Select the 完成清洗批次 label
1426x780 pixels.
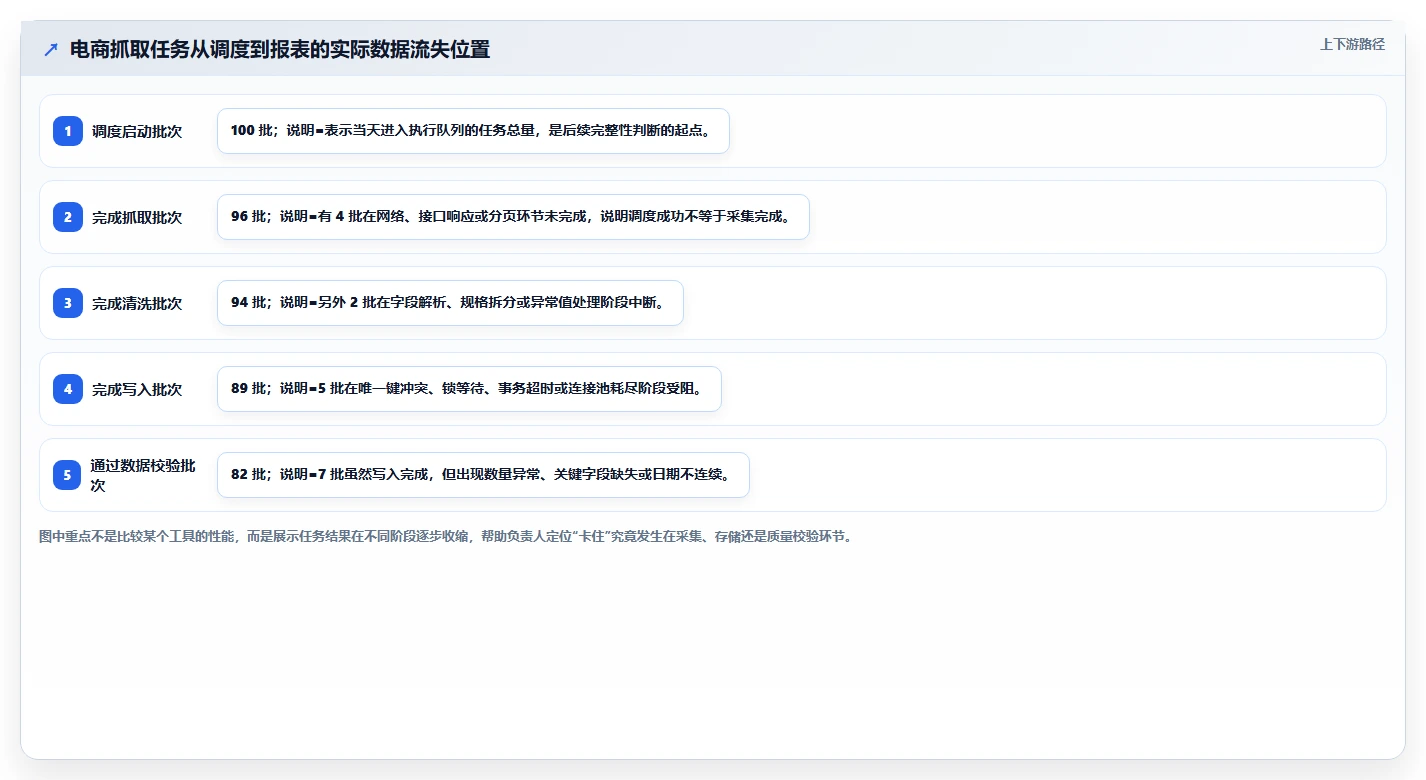coord(137,303)
